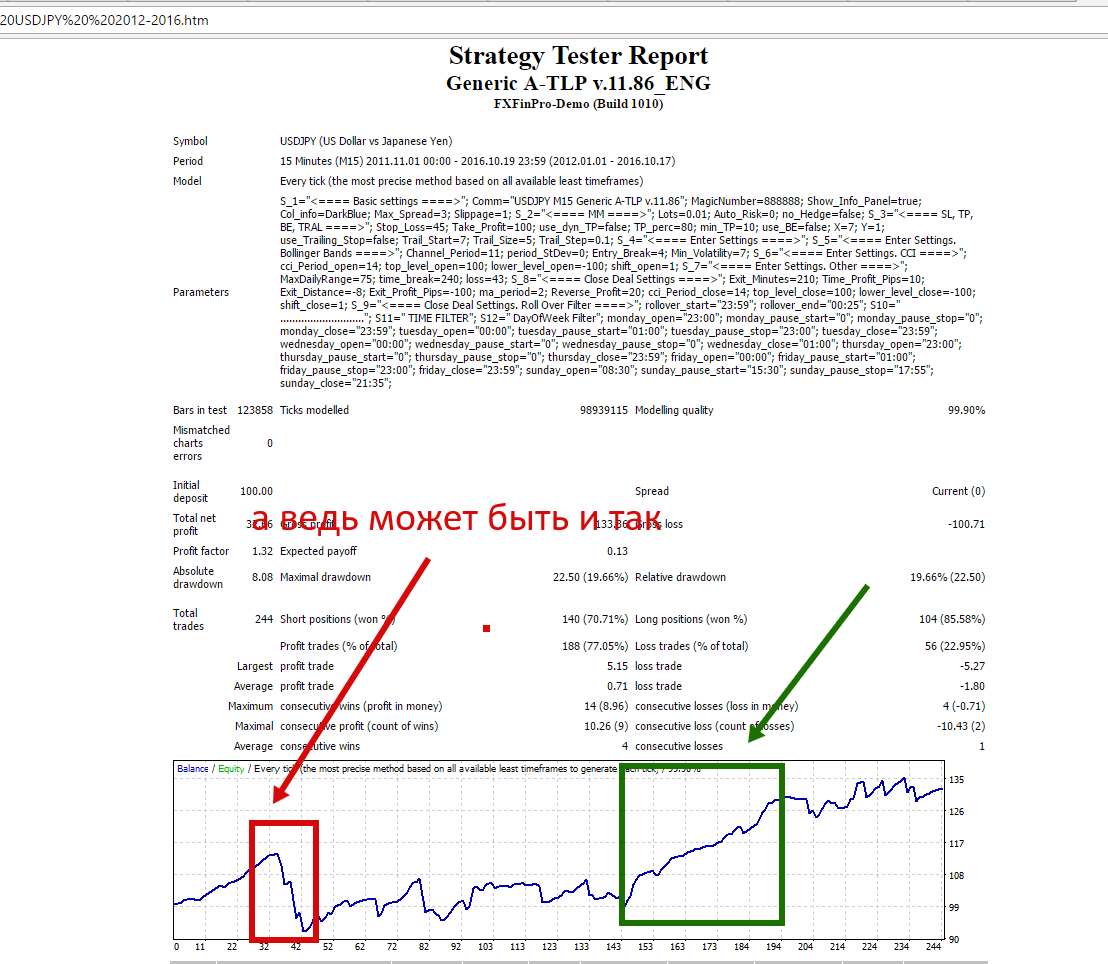This screenshot has width=1108, height=964.
Task: Click the 'Expected payoff' label
Action: (318, 551)
